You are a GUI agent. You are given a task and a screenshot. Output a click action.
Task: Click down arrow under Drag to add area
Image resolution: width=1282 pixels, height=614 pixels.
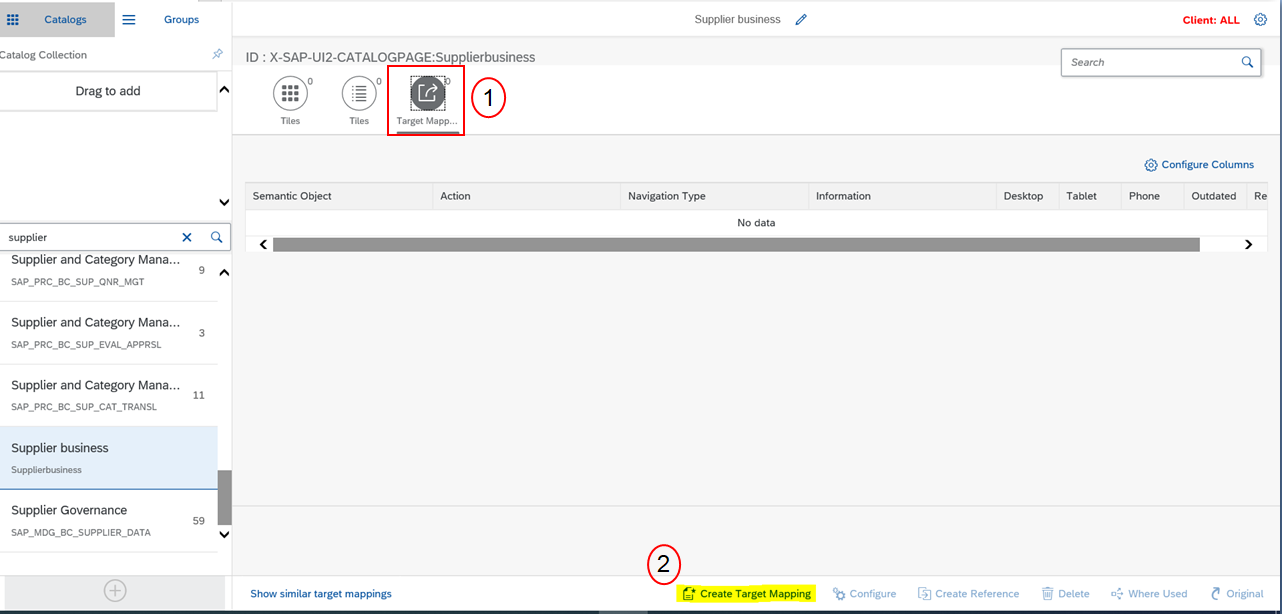tap(224, 203)
